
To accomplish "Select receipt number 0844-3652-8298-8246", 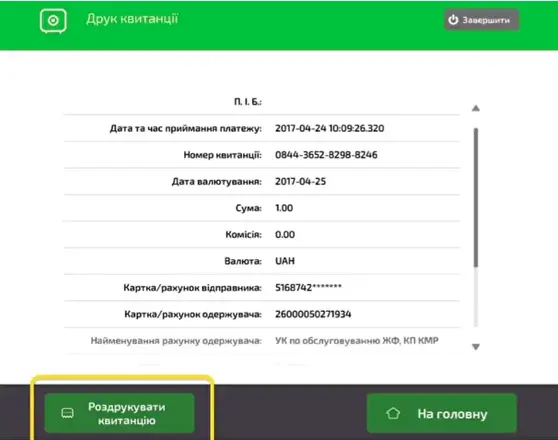I will click(x=326, y=155).
